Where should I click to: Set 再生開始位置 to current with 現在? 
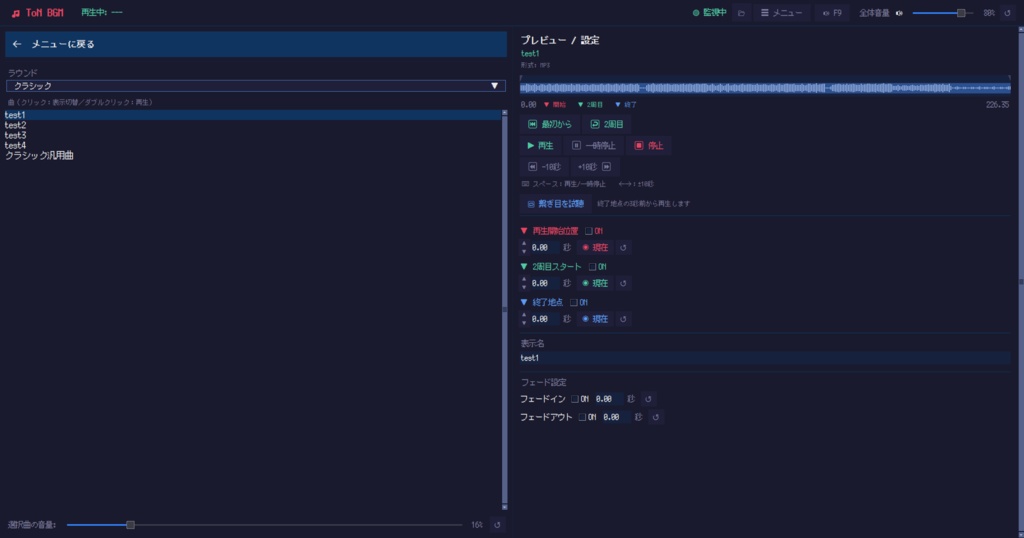pyautogui.click(x=595, y=247)
